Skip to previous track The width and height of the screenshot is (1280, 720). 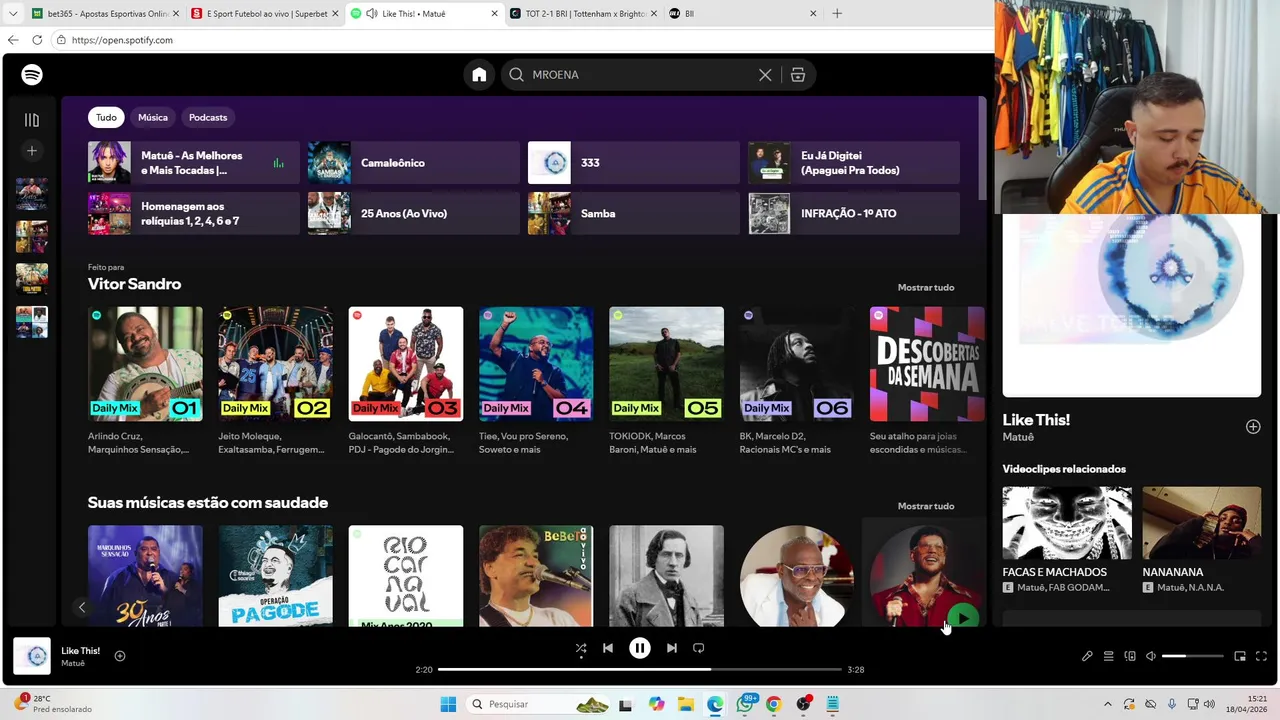click(607, 648)
